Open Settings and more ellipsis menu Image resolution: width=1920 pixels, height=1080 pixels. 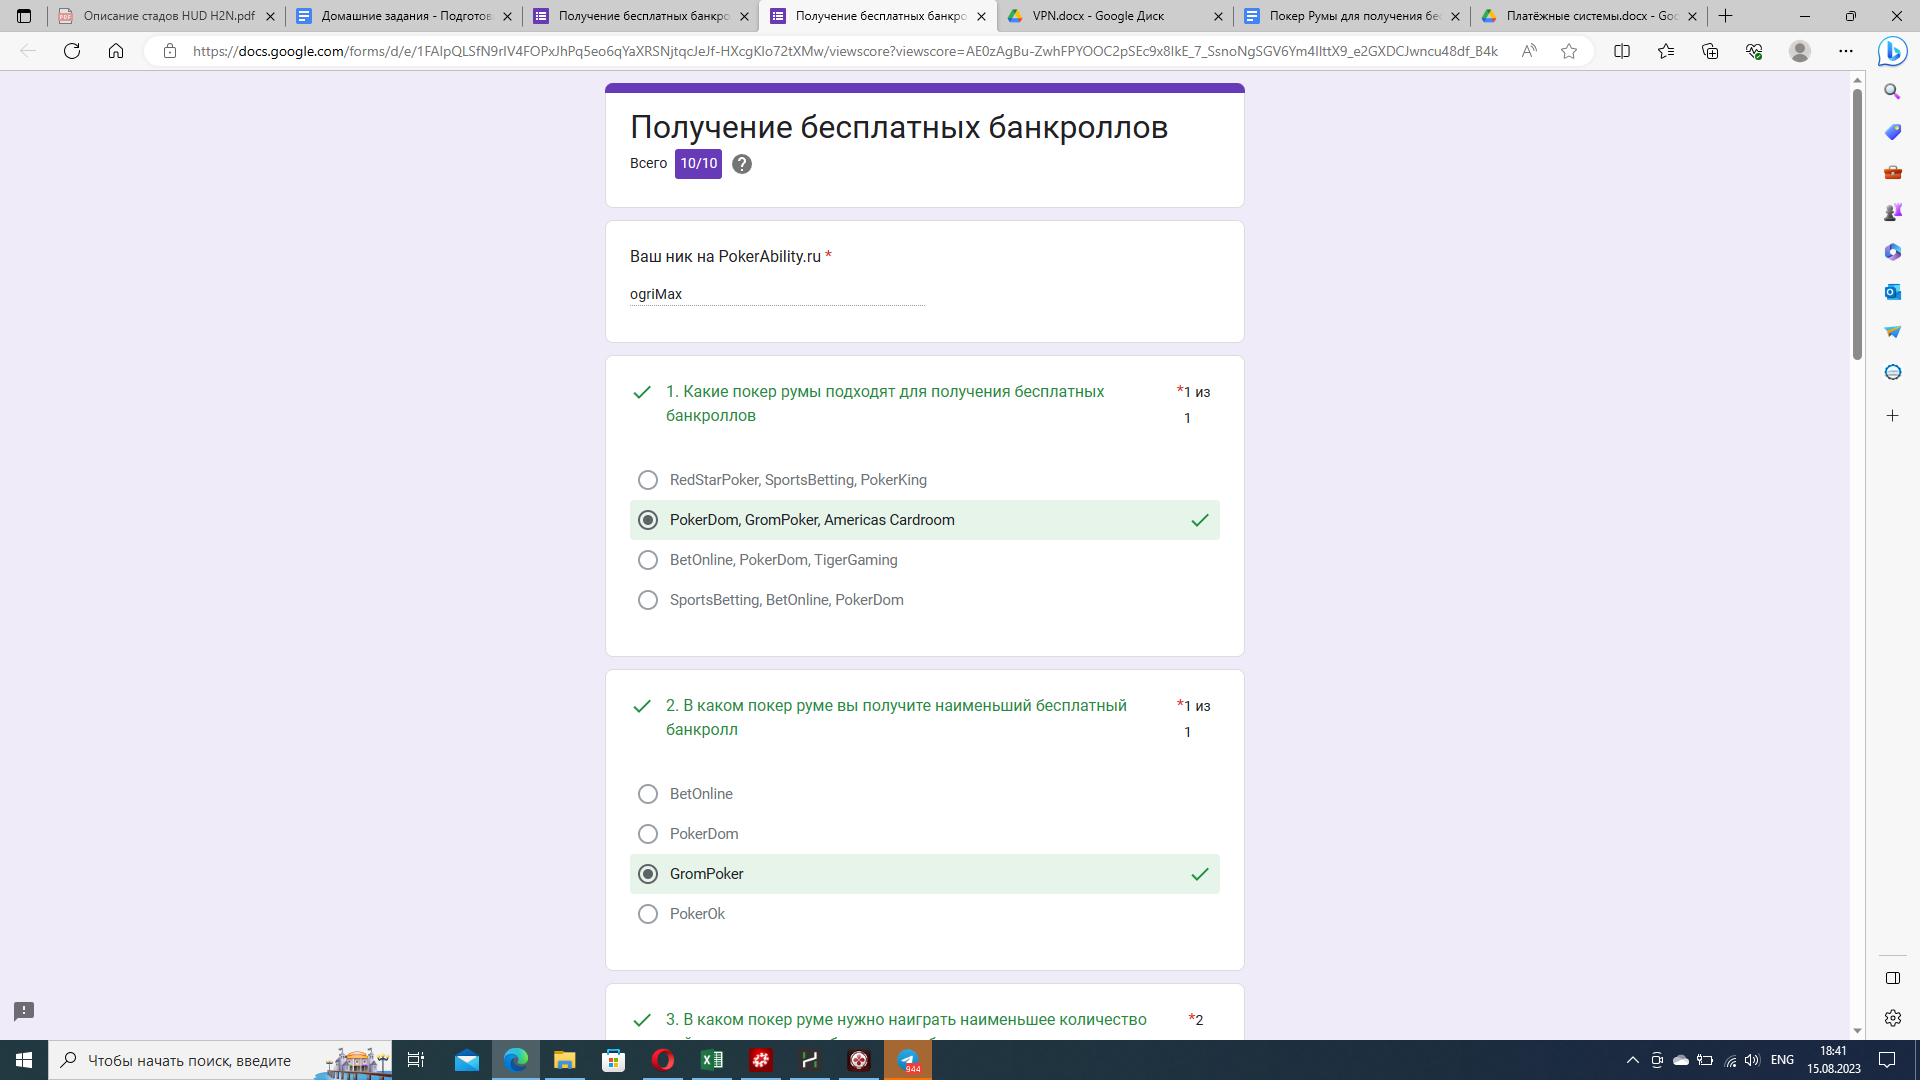pos(1846,51)
